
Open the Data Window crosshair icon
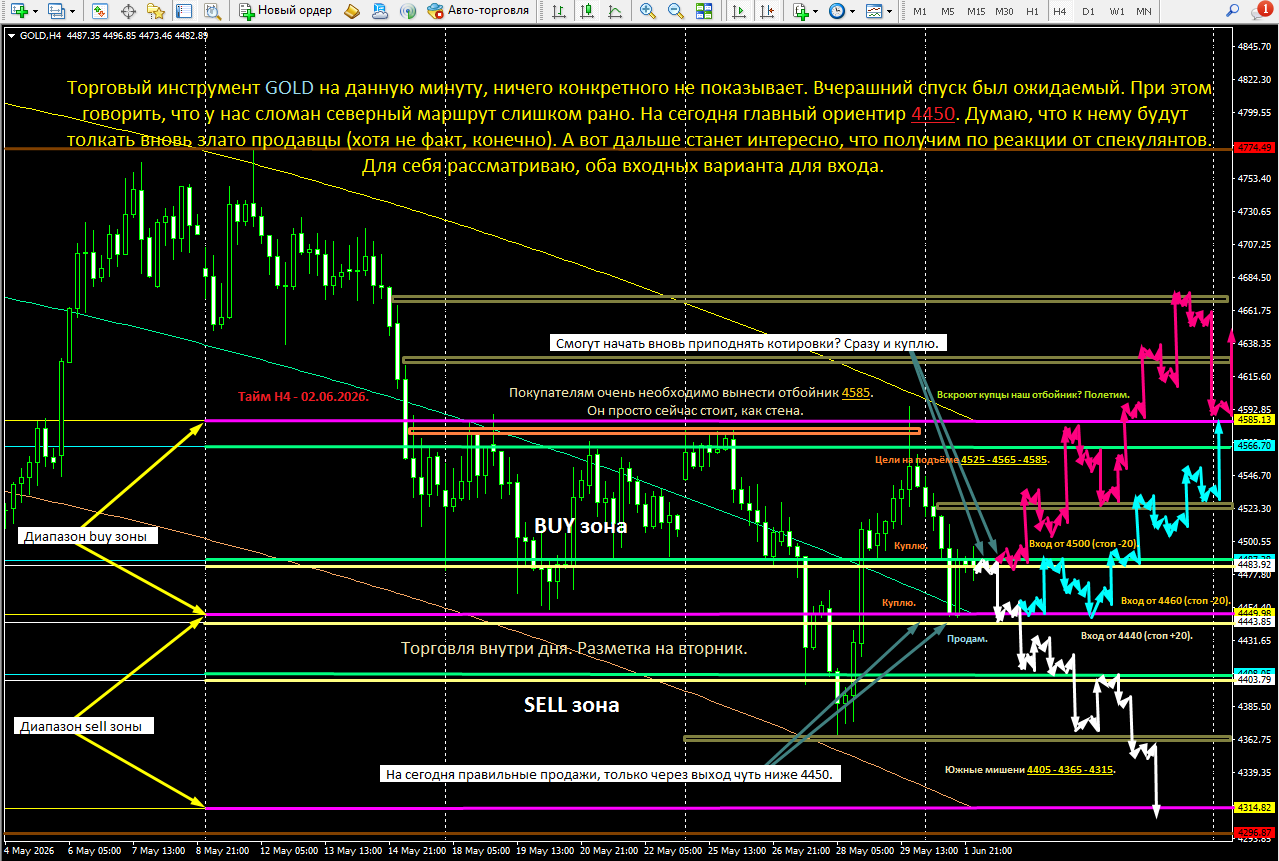128,11
